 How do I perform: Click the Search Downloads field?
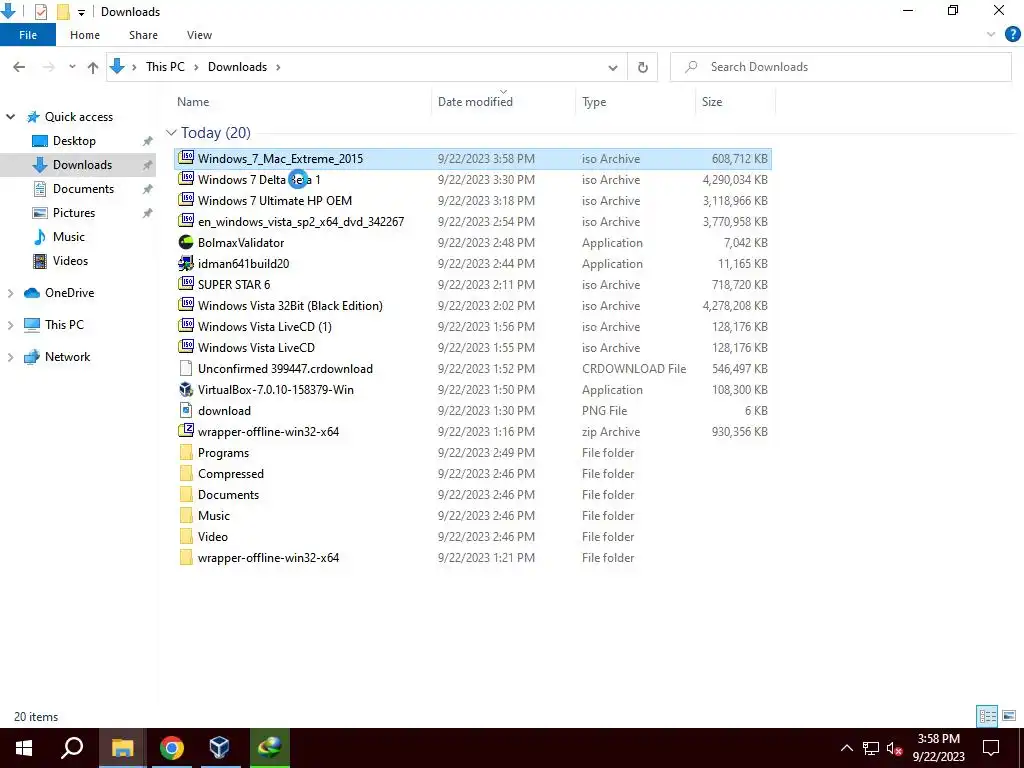[840, 67]
